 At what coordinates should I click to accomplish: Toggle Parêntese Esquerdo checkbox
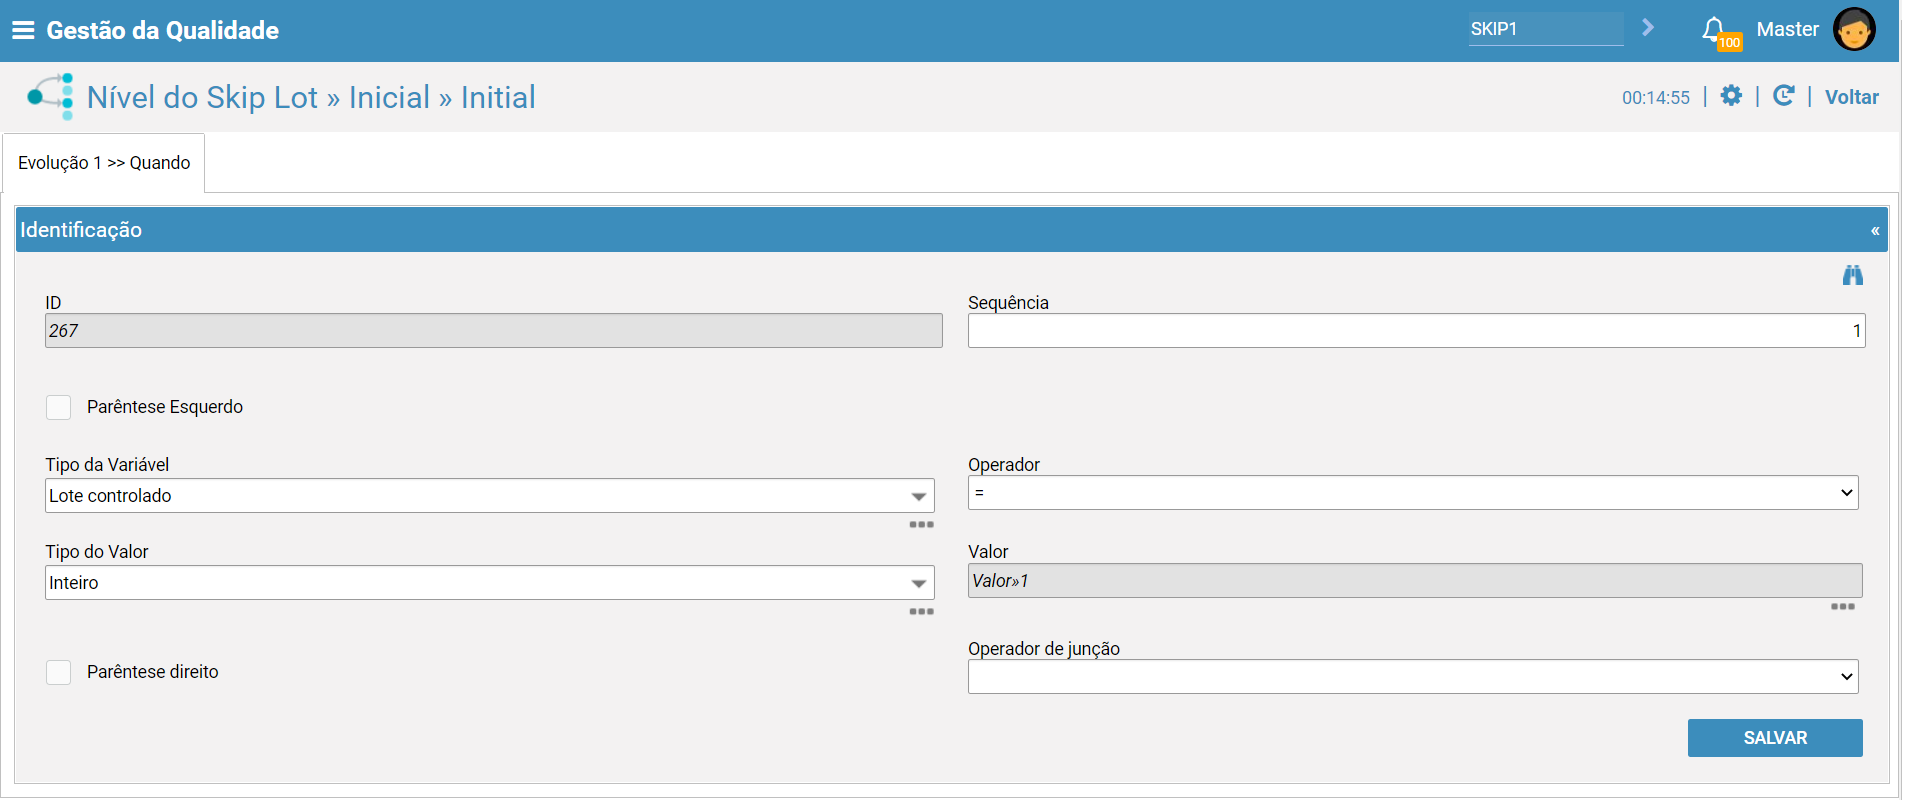[x=59, y=407]
